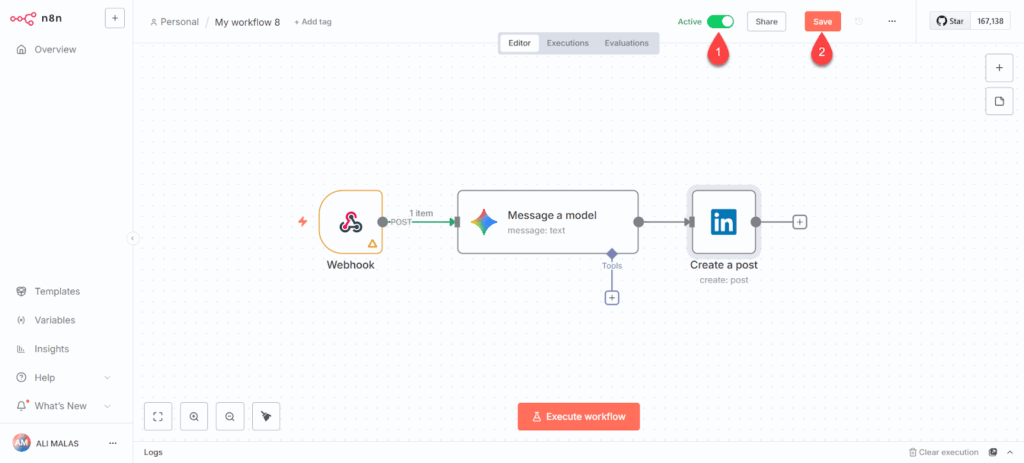
Task: Click the Variables icon
Action: tap(22, 320)
